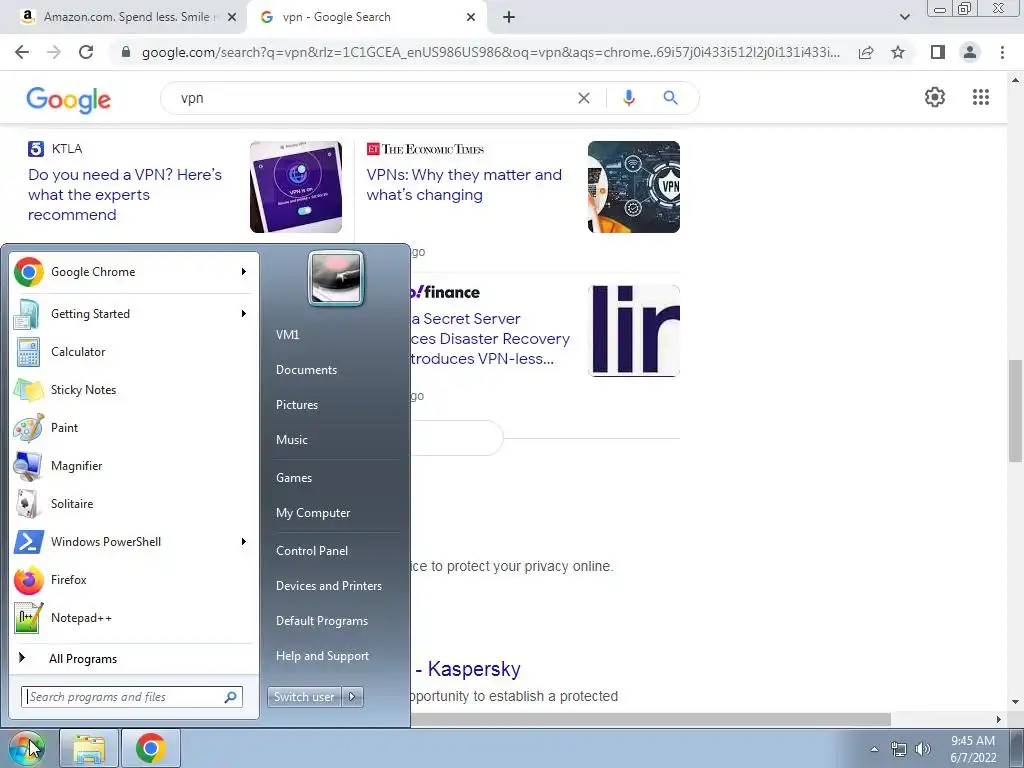Open Control Panel from Start menu
Image resolution: width=1024 pixels, height=768 pixels.
[x=312, y=551]
